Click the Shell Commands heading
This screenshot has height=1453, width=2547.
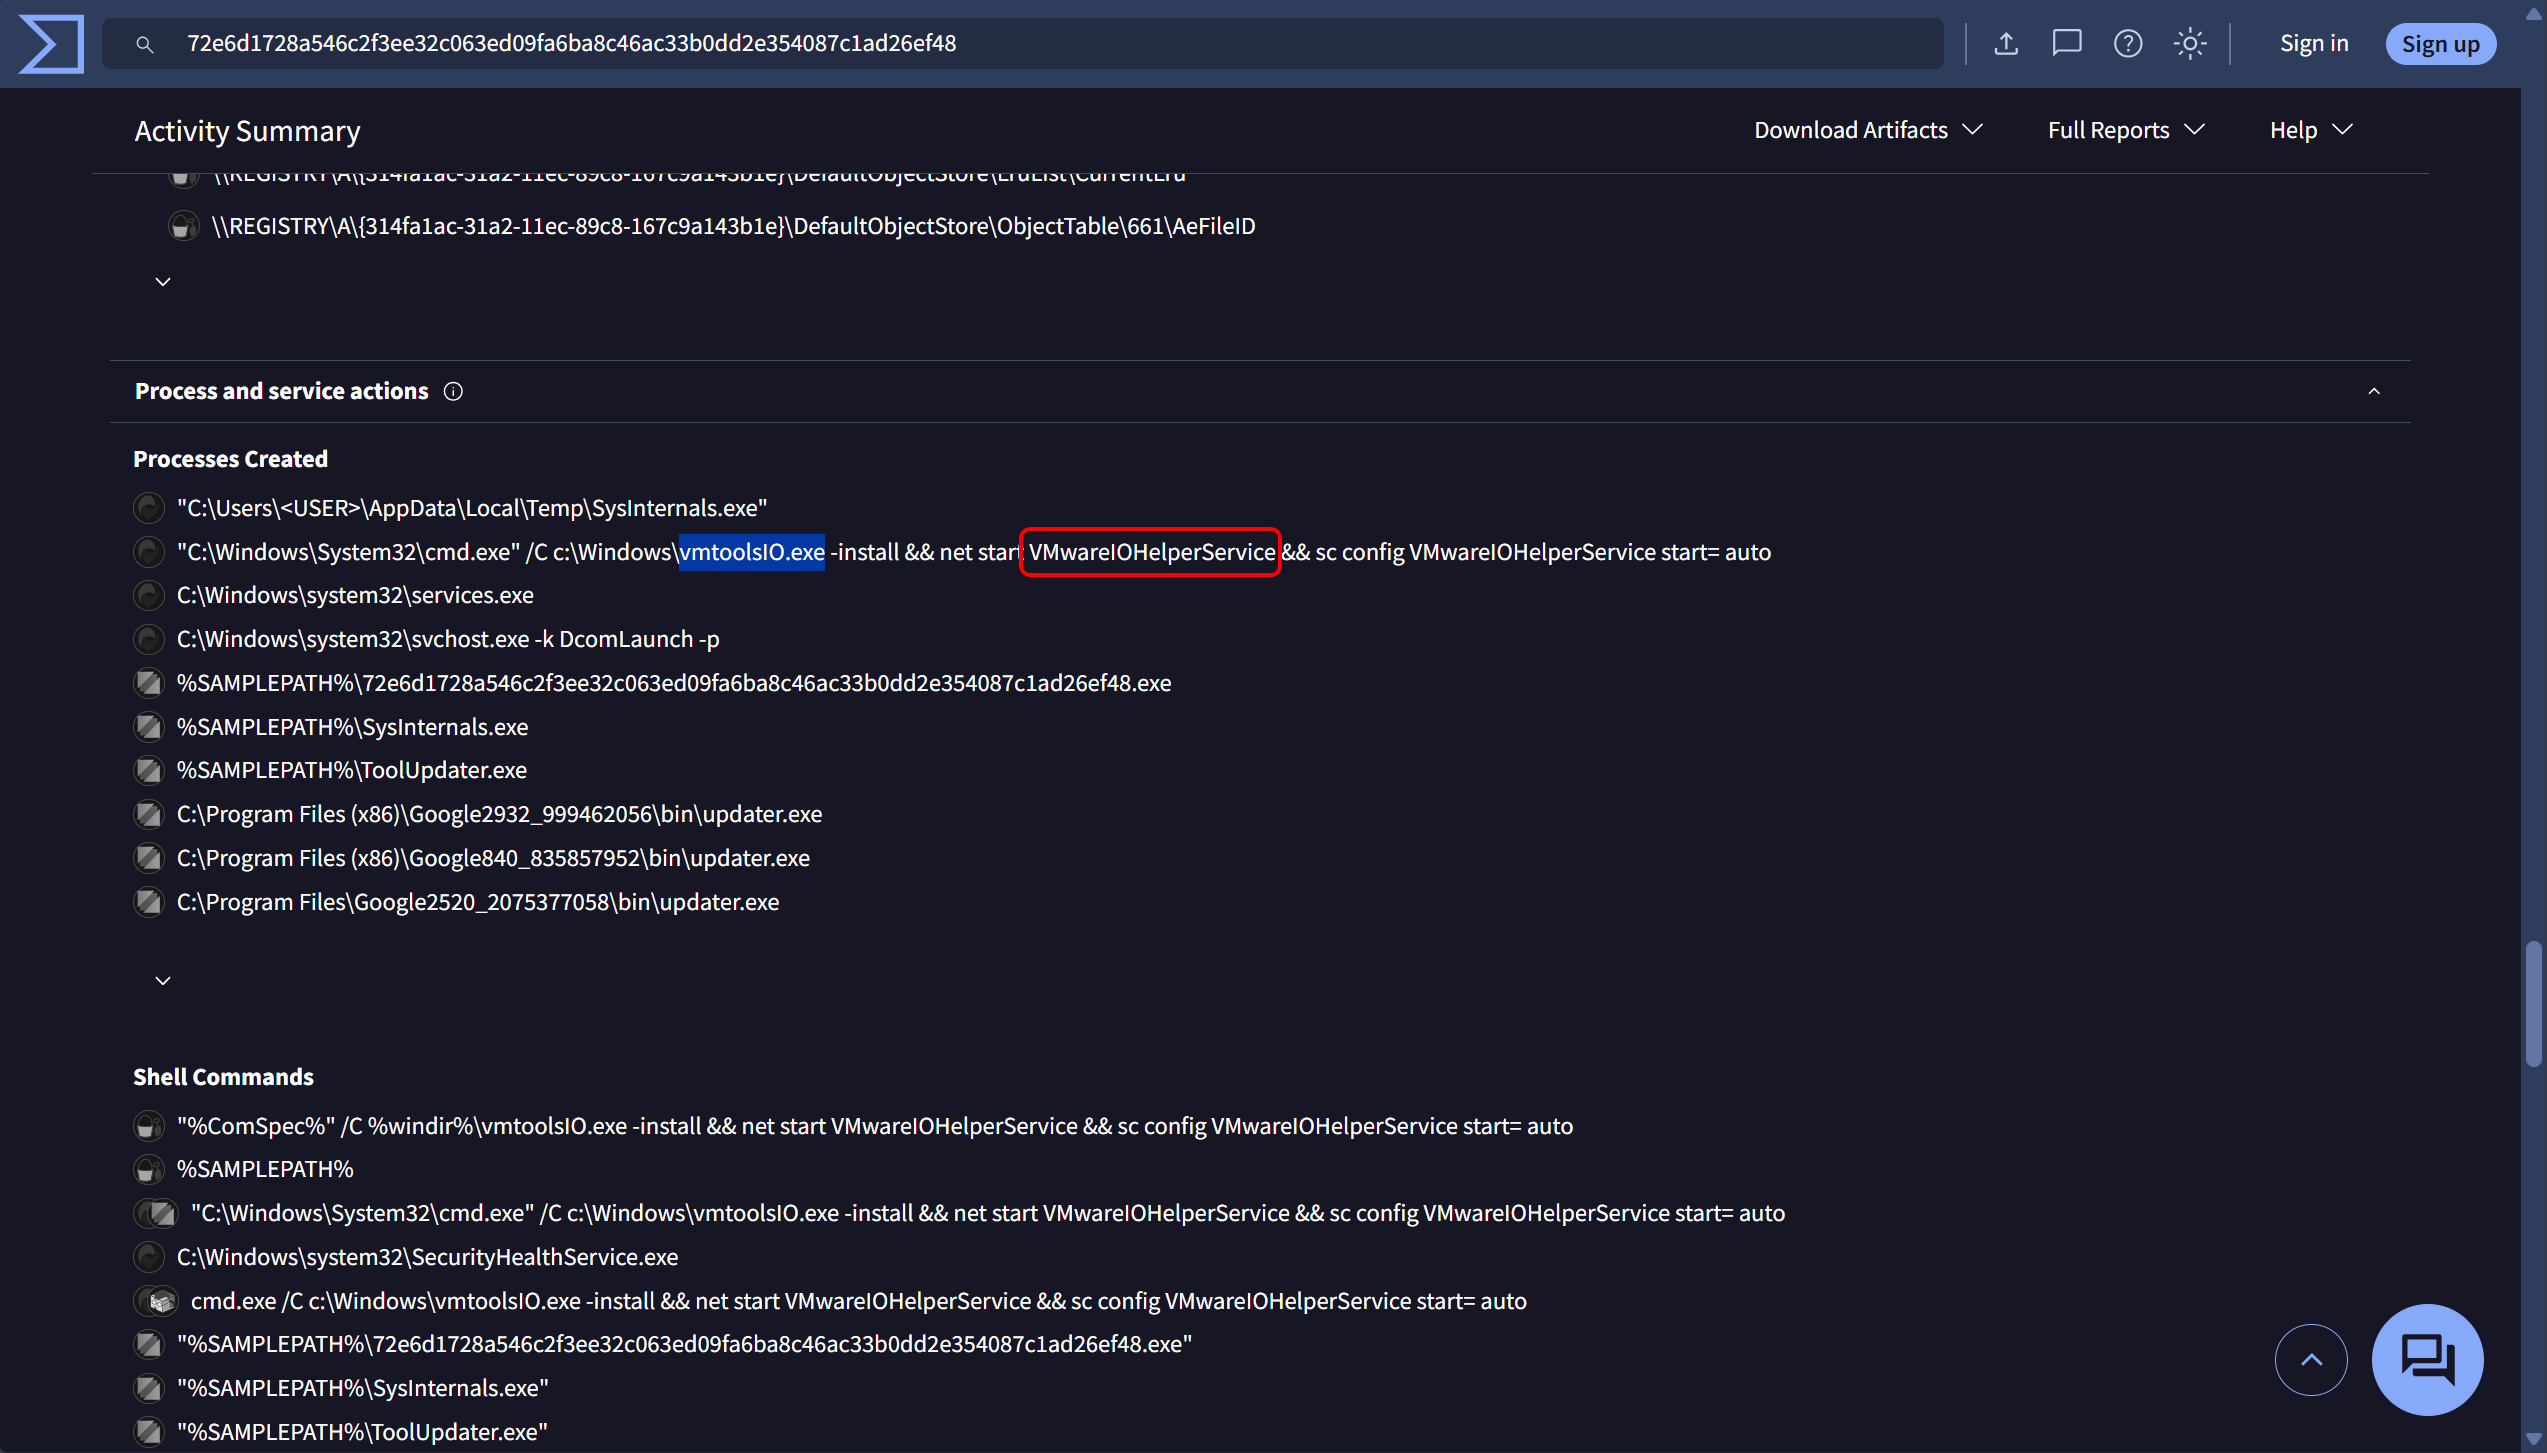pos(223,1077)
